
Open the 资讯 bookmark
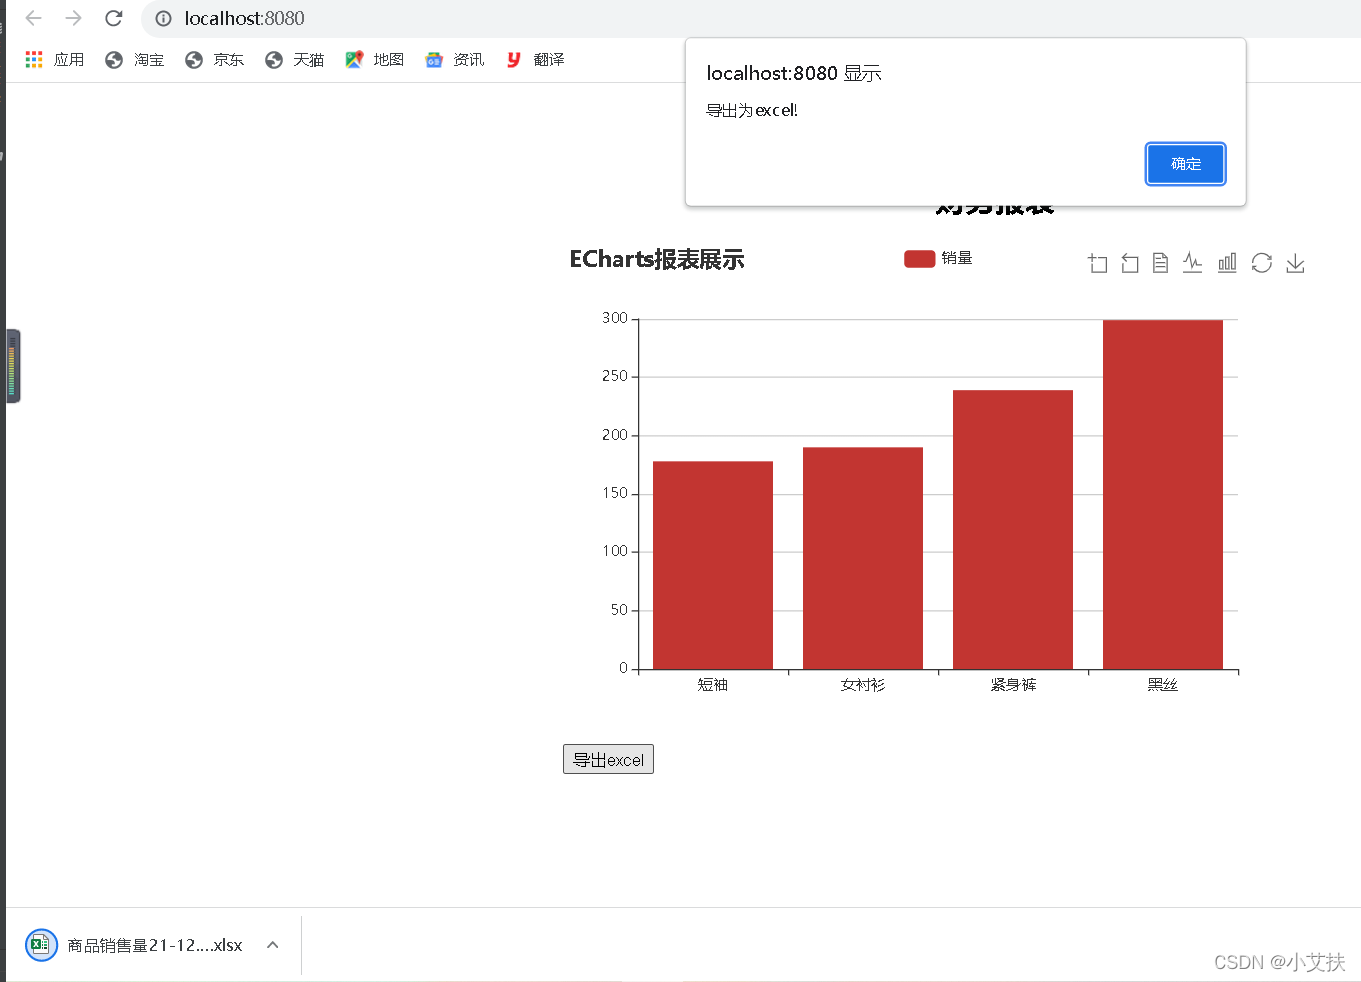tap(455, 60)
